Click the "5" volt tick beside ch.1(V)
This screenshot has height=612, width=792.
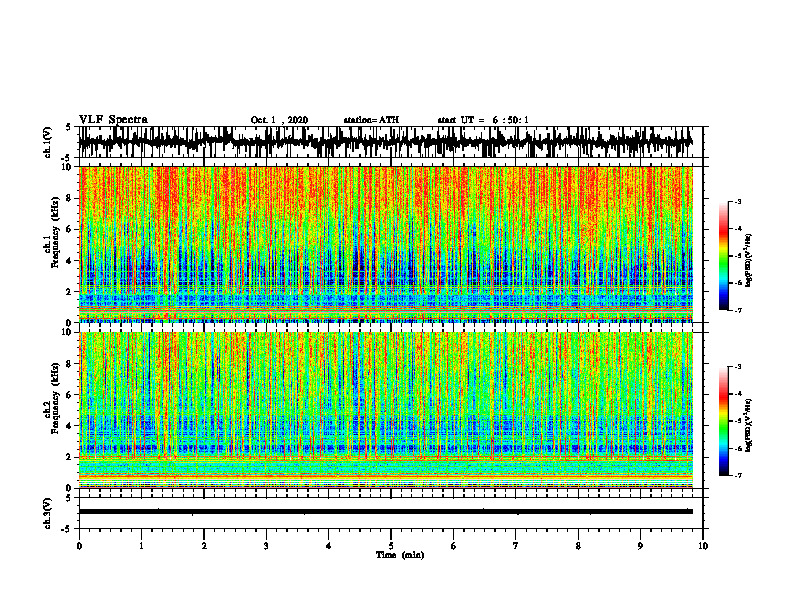point(69,128)
